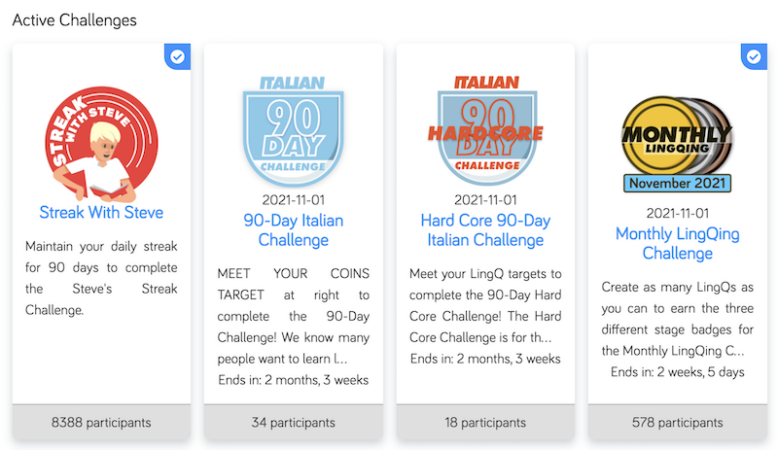Open the Streak With Steve link
Screen dimensions: 778x450
pyautogui.click(x=101, y=212)
